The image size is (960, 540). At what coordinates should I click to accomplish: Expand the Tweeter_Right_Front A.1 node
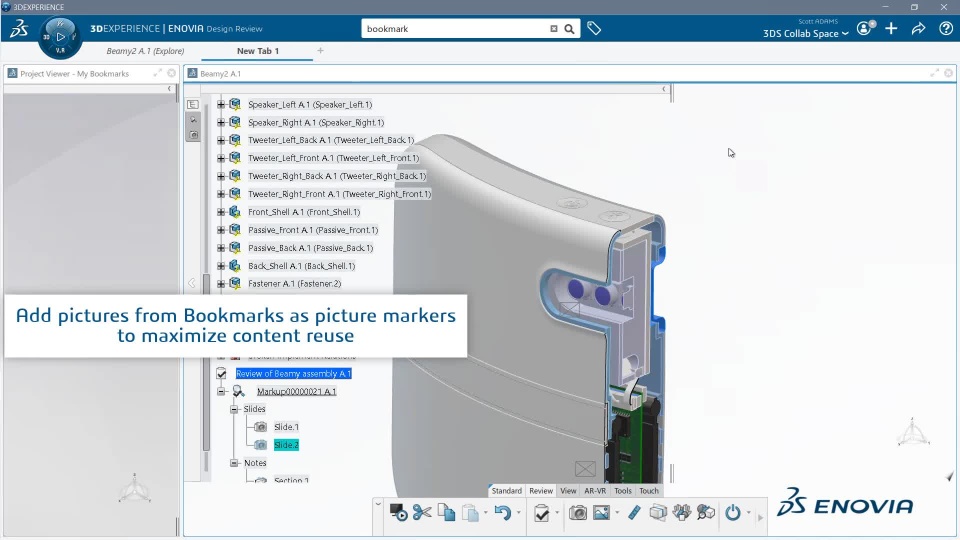tap(221, 194)
